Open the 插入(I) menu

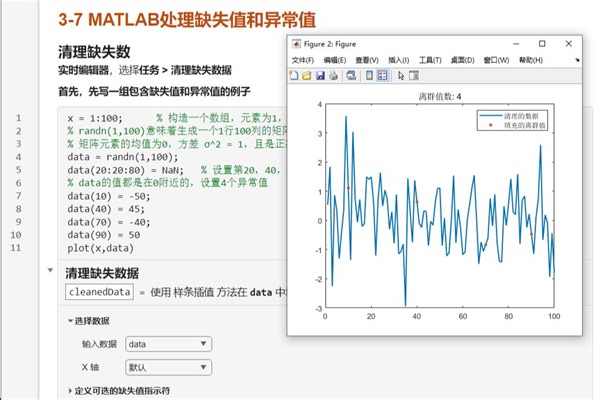(x=399, y=60)
